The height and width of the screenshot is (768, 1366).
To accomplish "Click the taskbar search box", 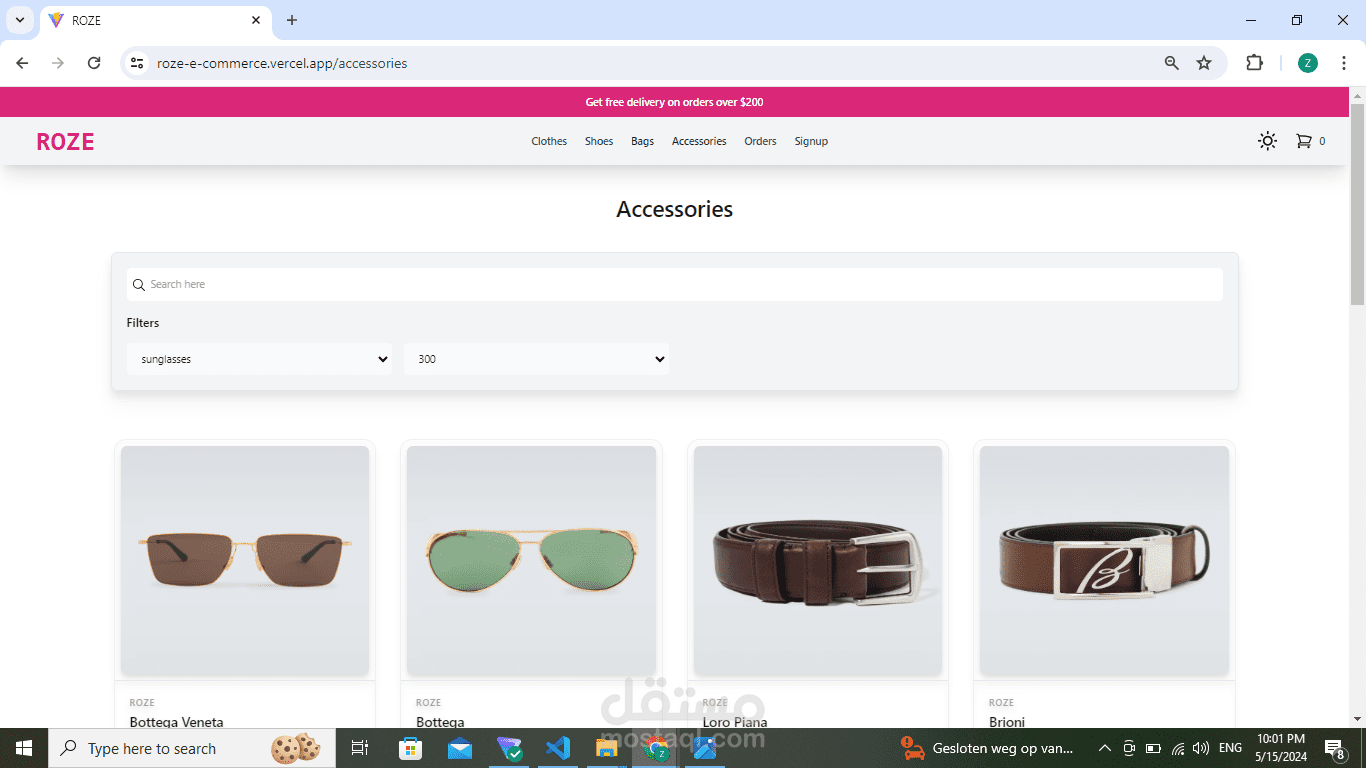I will [x=192, y=748].
